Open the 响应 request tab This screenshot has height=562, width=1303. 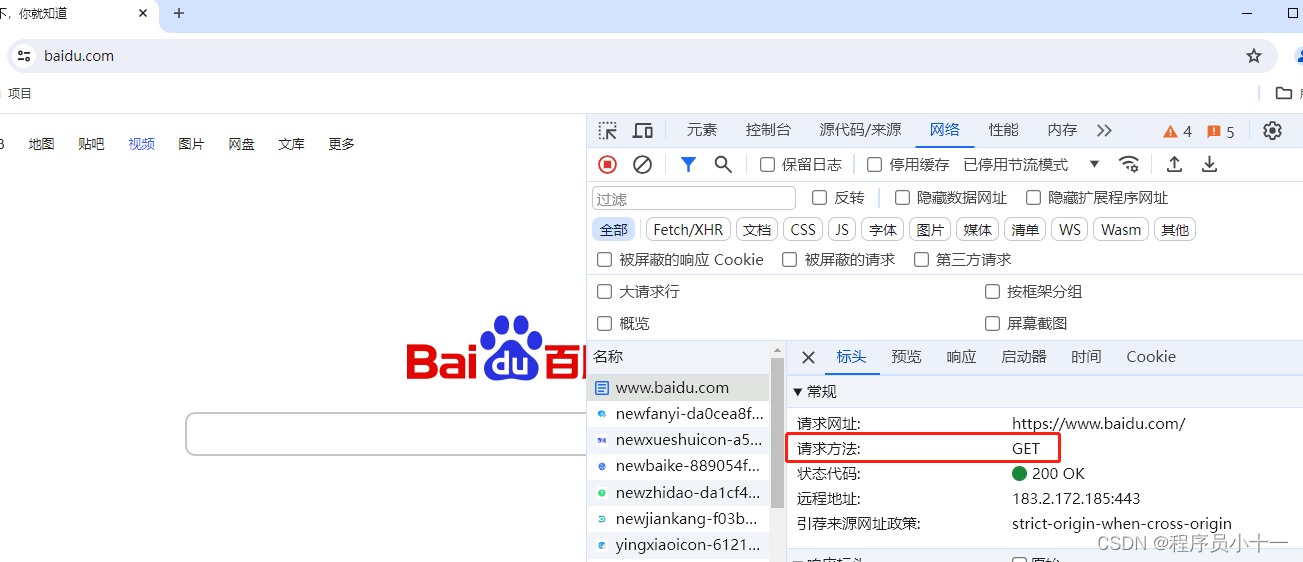click(961, 357)
